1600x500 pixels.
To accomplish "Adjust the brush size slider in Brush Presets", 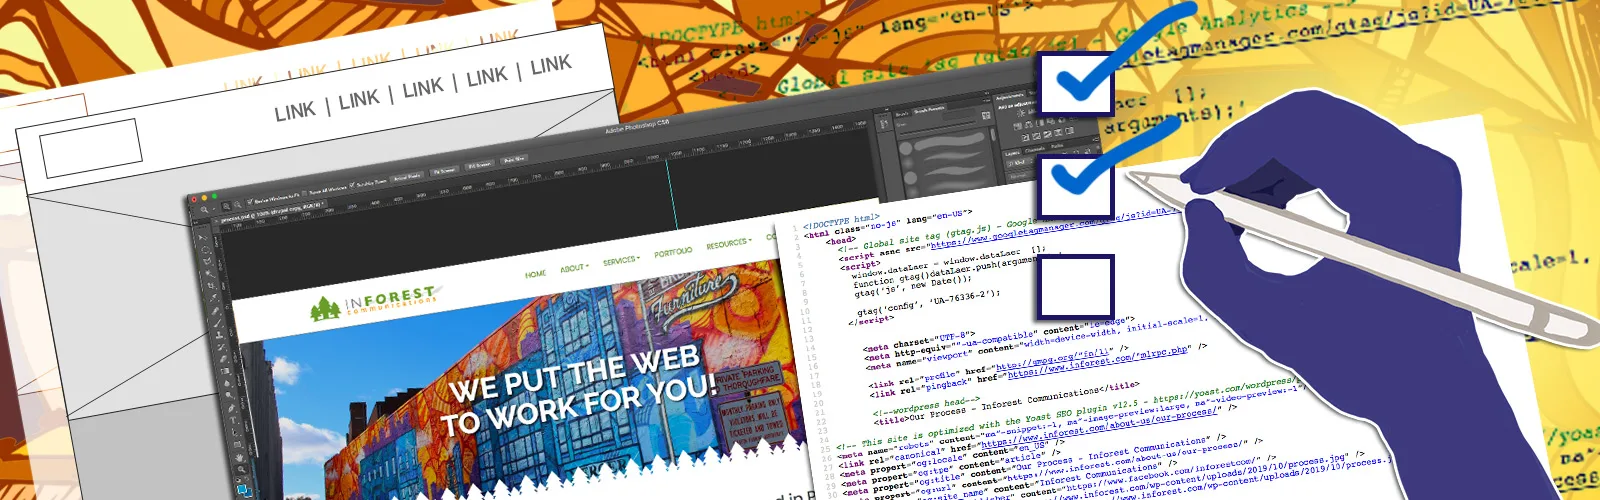I will click(937, 128).
